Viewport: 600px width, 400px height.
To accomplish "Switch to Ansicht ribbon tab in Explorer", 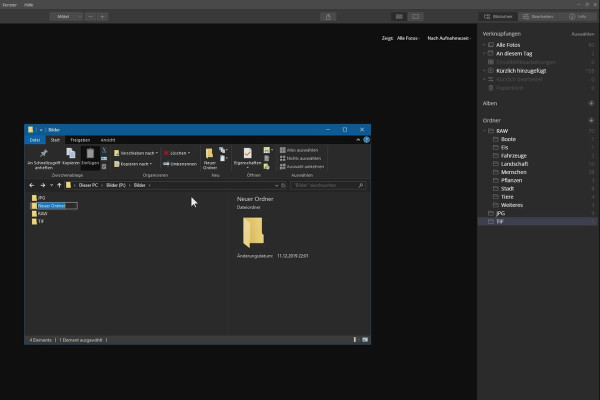I will [x=108, y=140].
